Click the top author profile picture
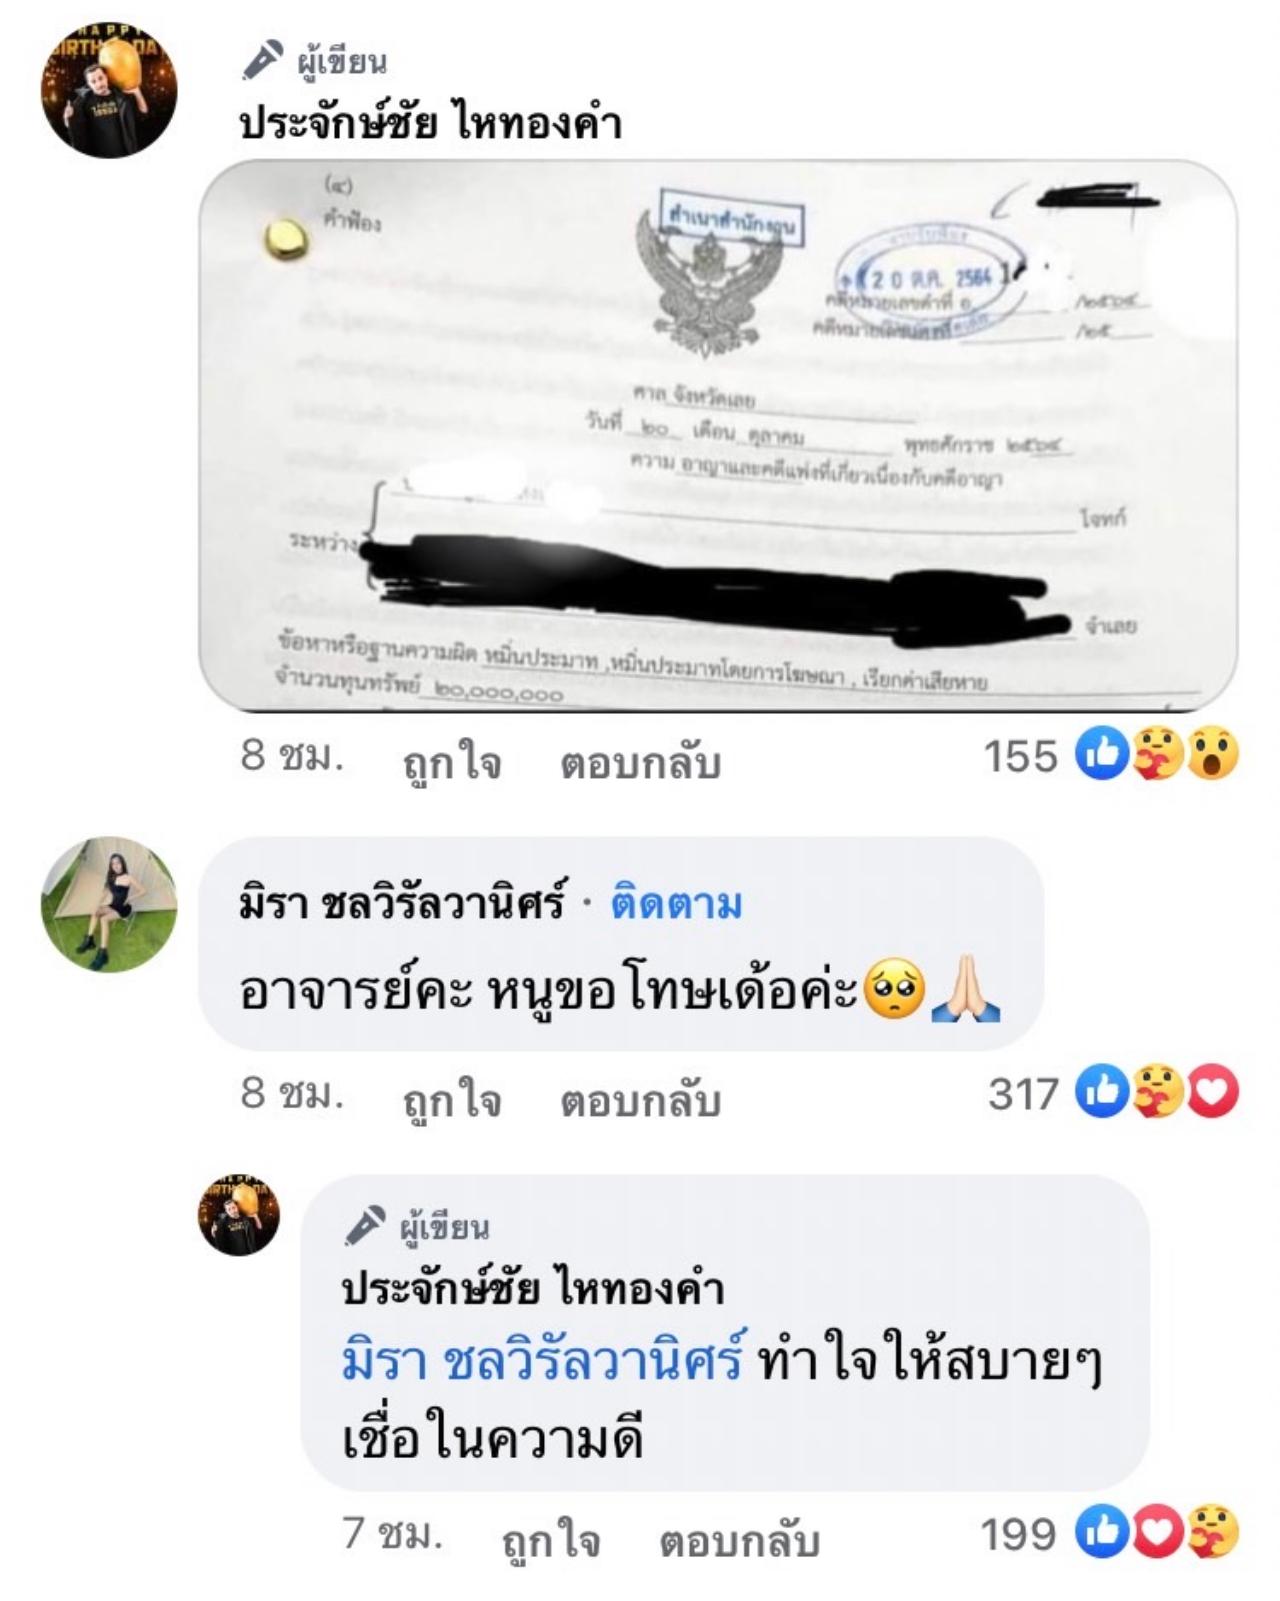1280x1601 pixels. (109, 90)
